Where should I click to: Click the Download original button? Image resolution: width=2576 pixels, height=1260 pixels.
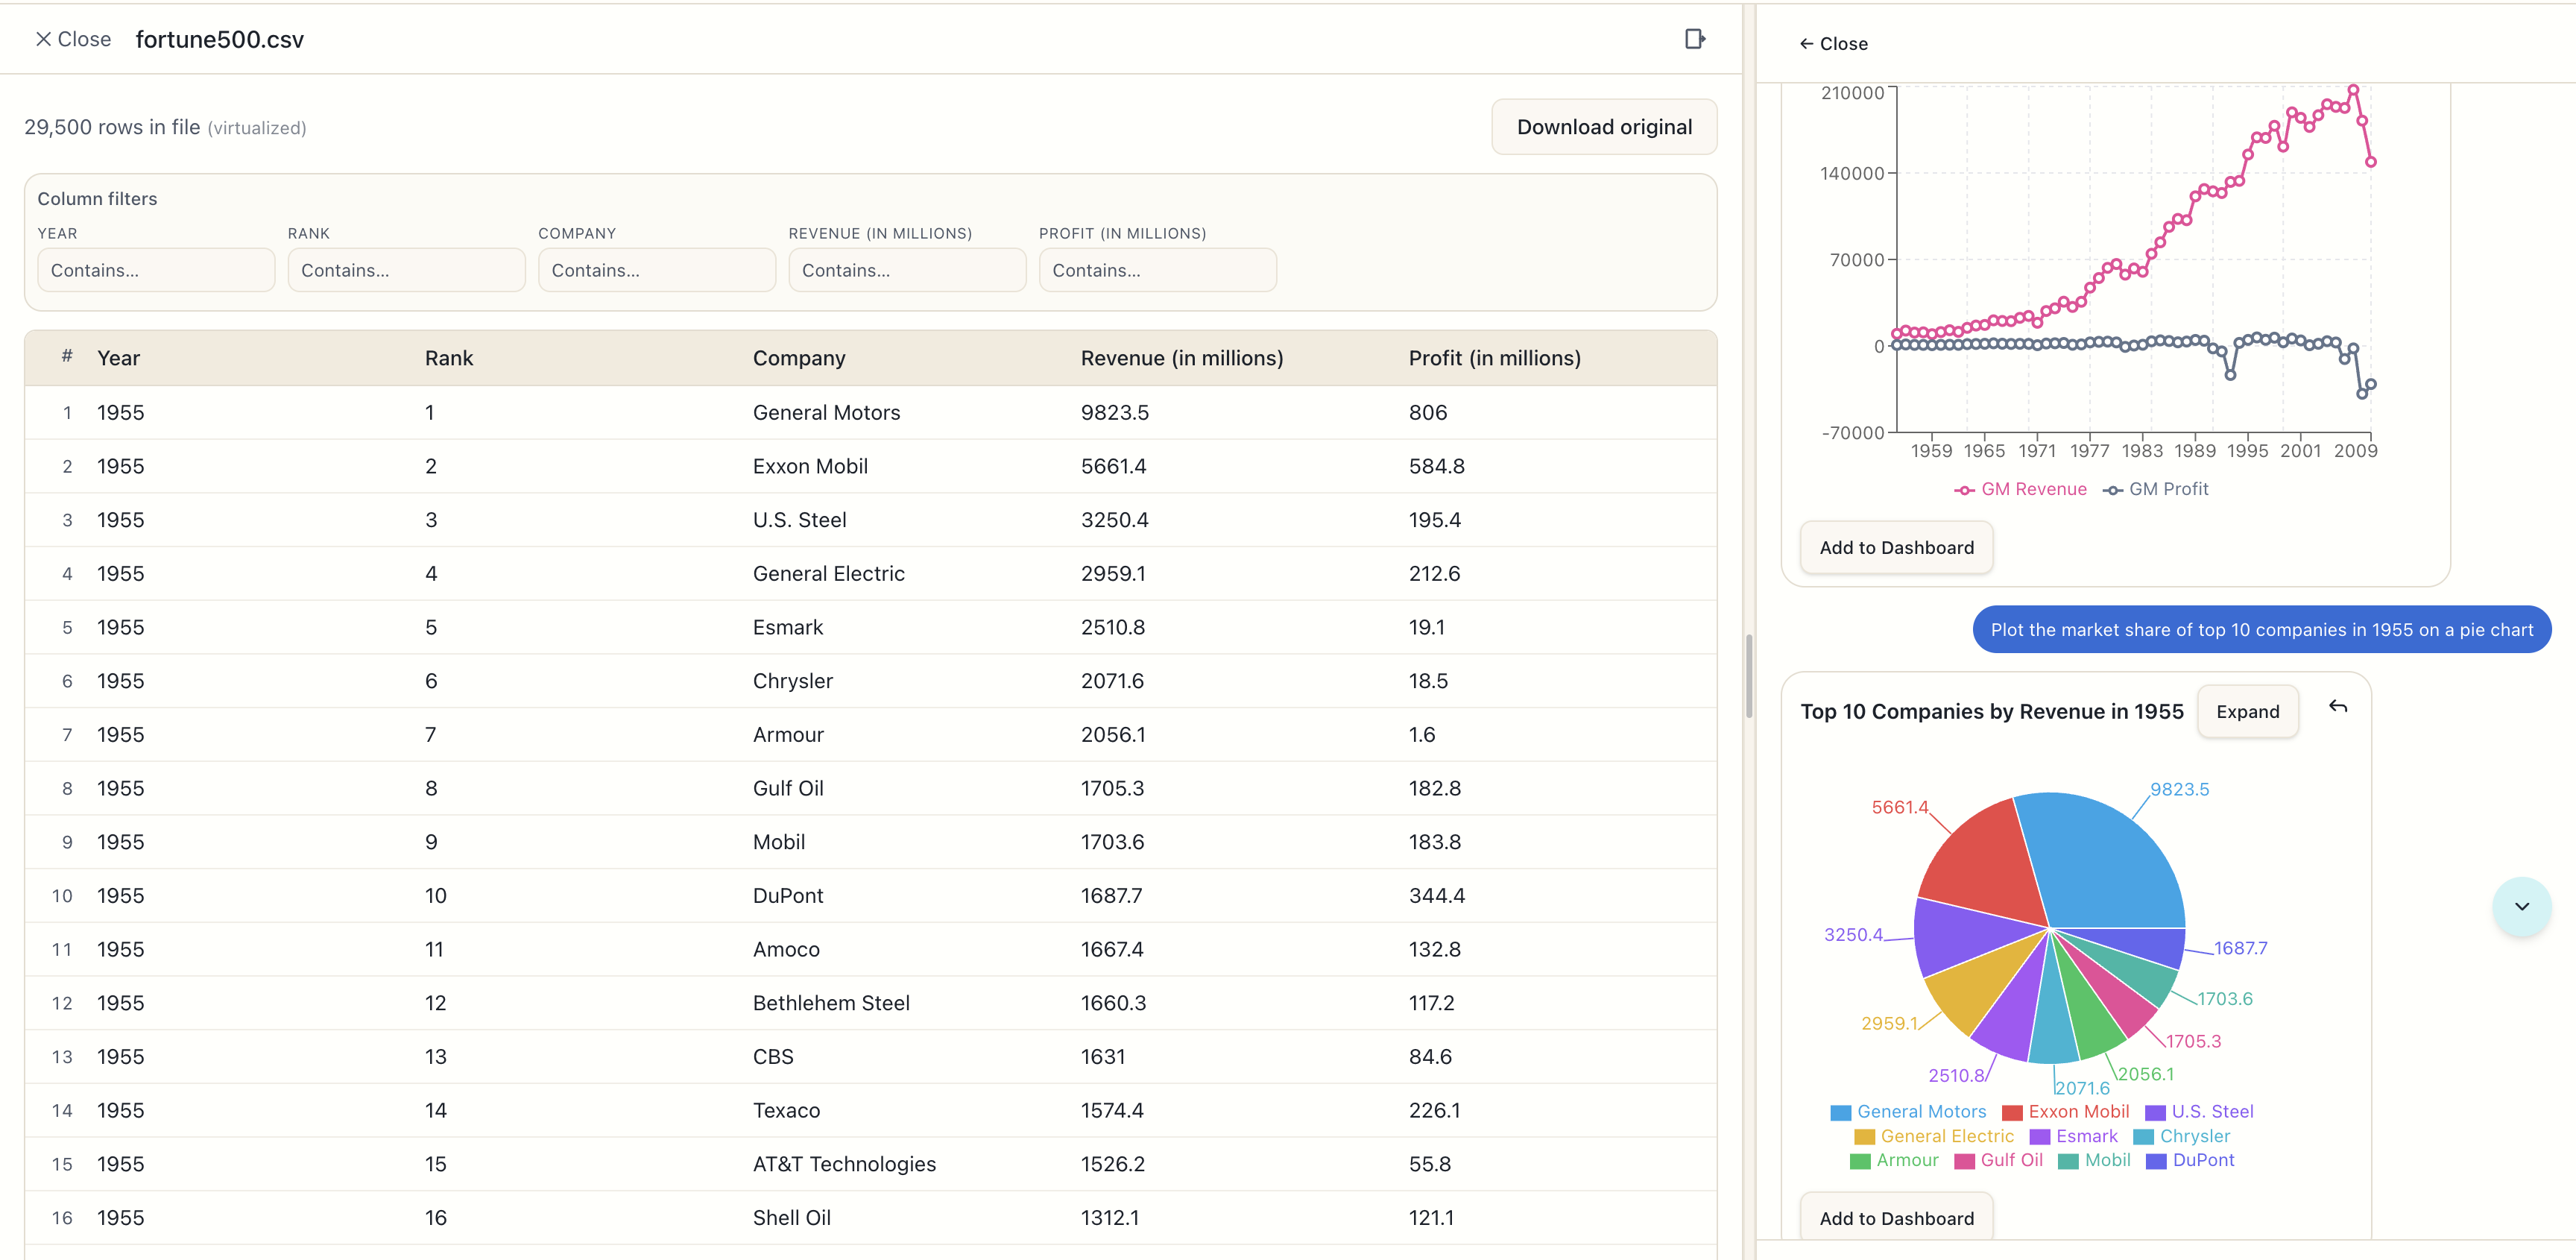click(x=1604, y=126)
